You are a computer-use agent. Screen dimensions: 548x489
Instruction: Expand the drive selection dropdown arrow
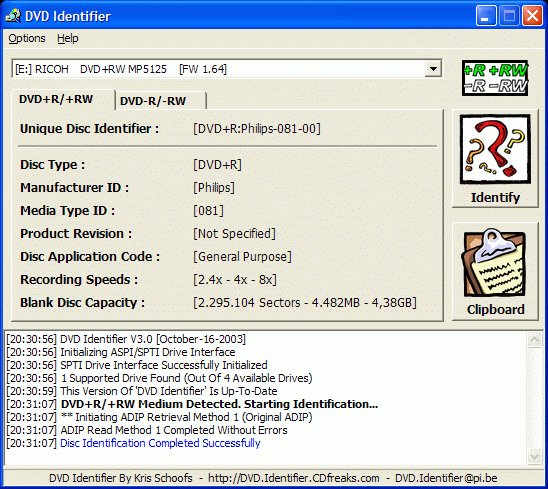click(433, 69)
